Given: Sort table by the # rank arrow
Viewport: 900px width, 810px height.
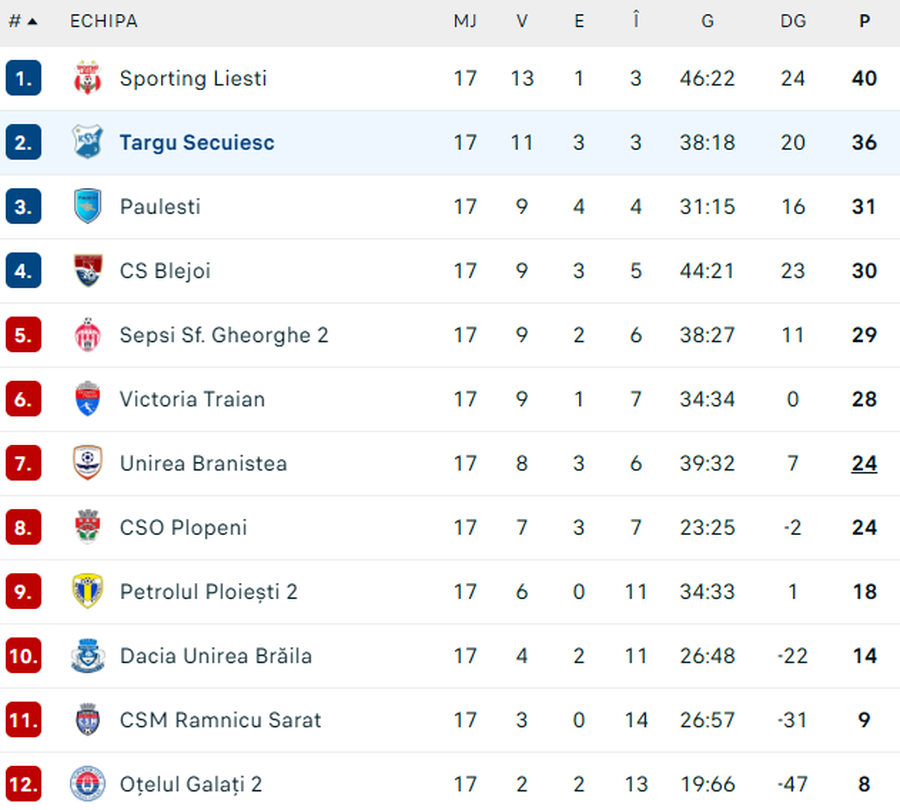Looking at the screenshot, I should click(24, 21).
